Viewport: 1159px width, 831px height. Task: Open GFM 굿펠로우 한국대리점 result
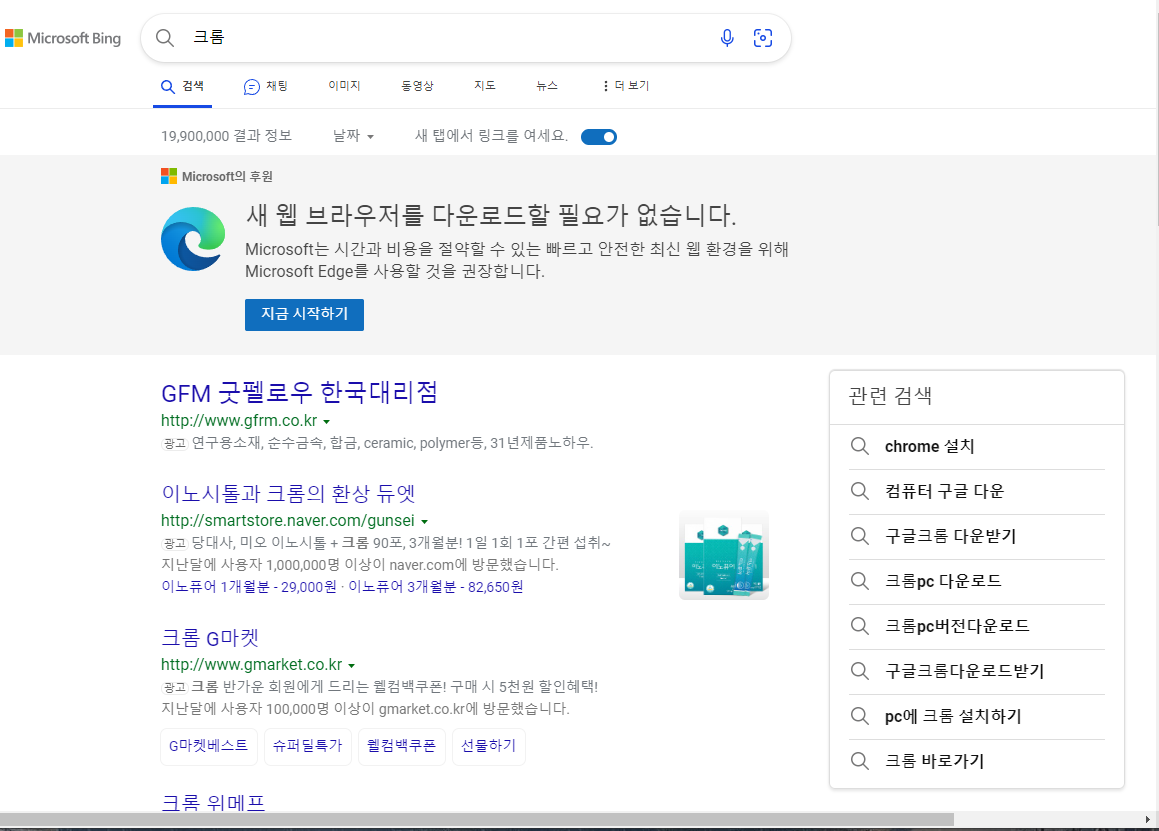point(299,392)
